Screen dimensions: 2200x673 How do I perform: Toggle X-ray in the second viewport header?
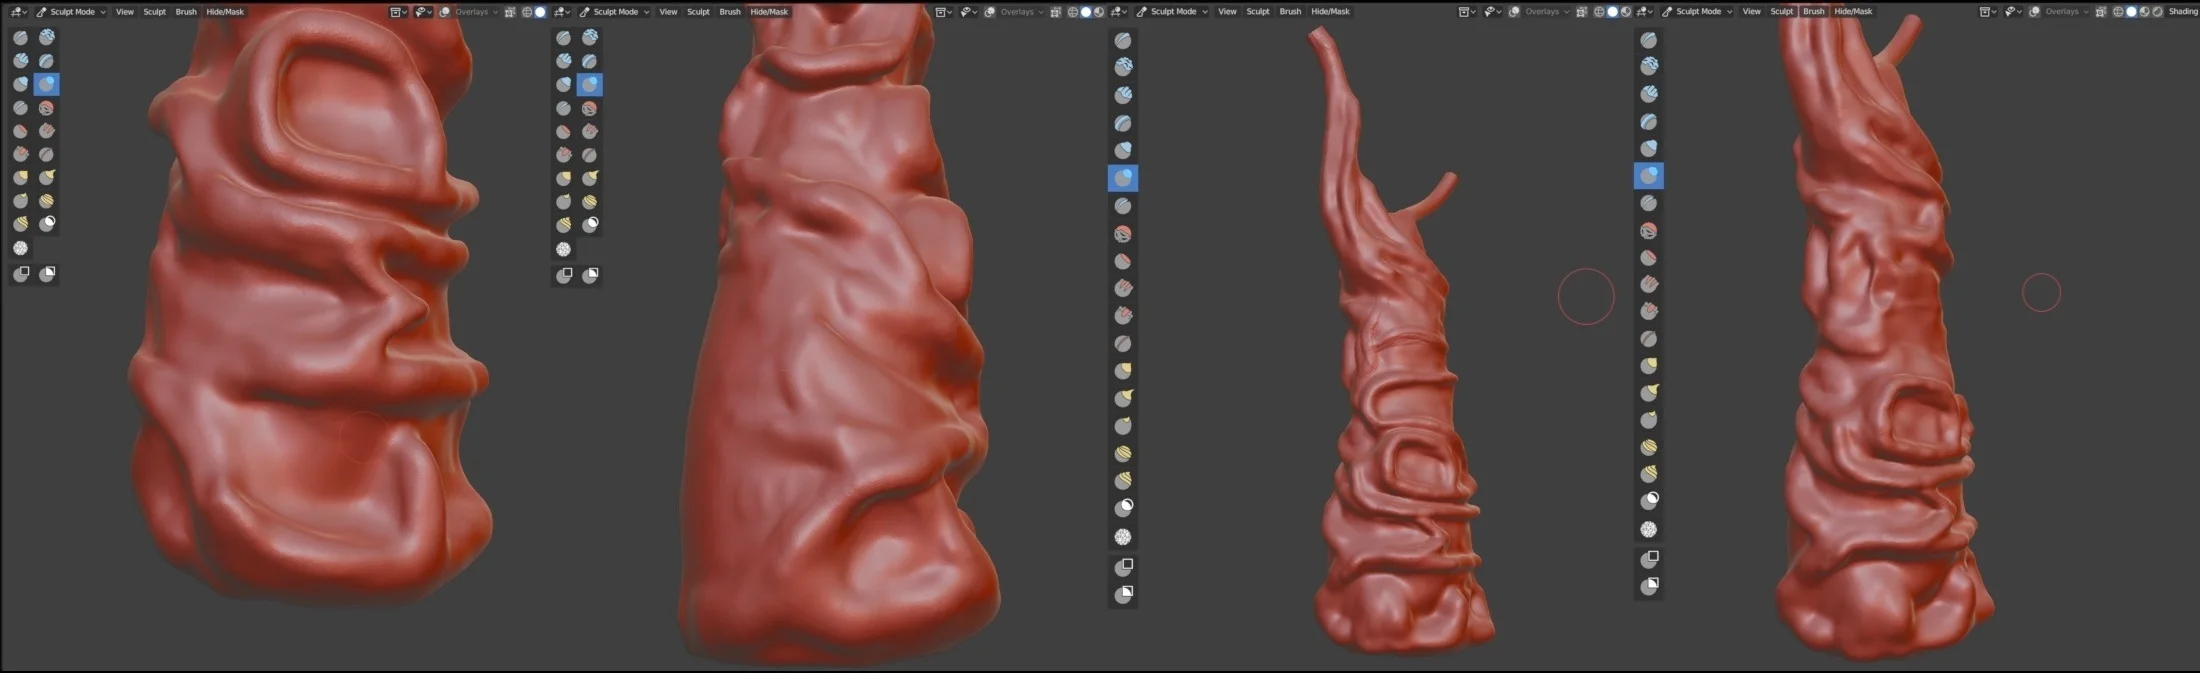click(1055, 12)
